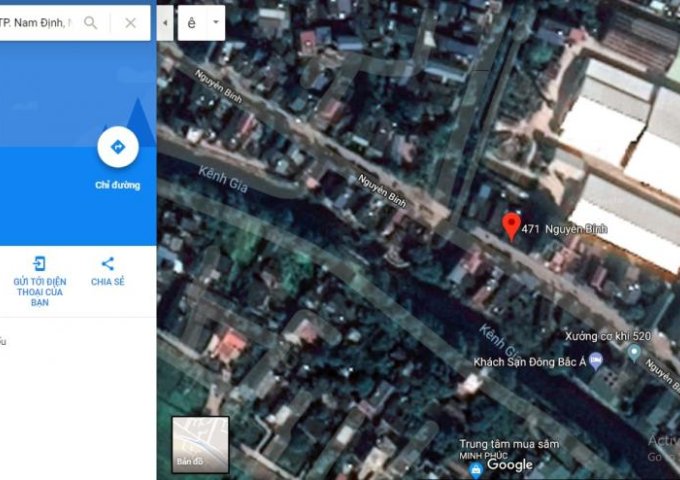This screenshot has width=680, height=480.
Task: Click the CHIA SẺ text label
Action: [x=107, y=282]
